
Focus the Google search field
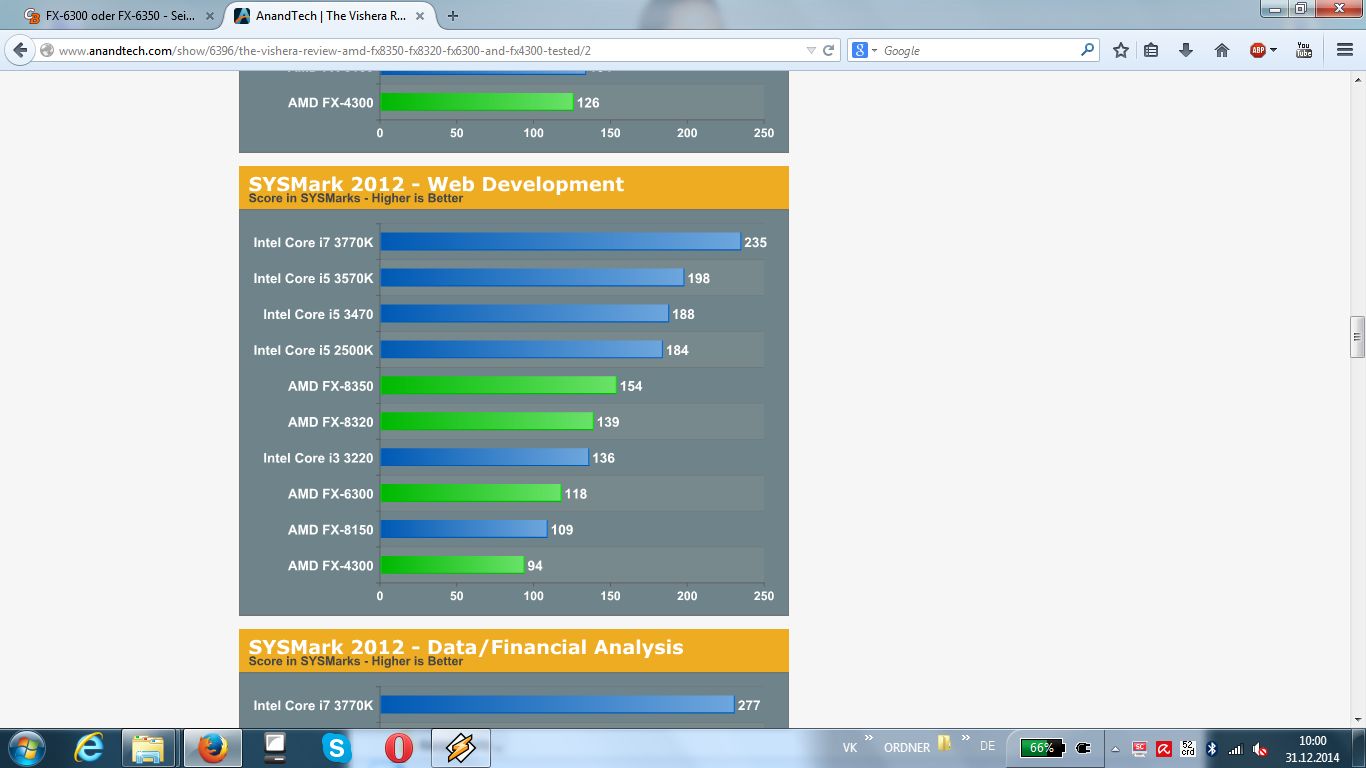point(978,50)
